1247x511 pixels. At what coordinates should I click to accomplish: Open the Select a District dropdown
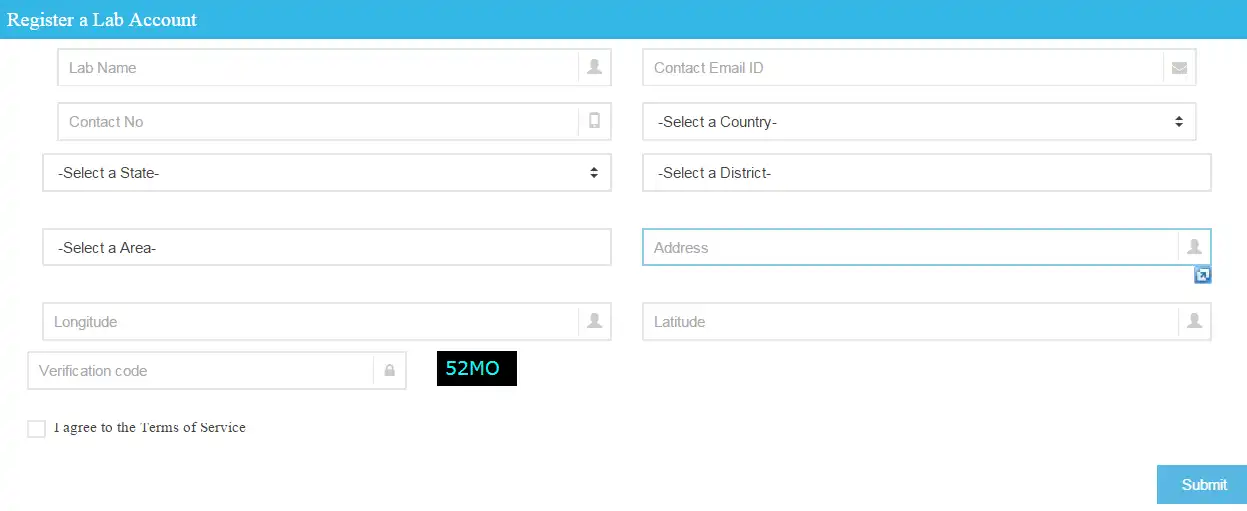coord(927,173)
